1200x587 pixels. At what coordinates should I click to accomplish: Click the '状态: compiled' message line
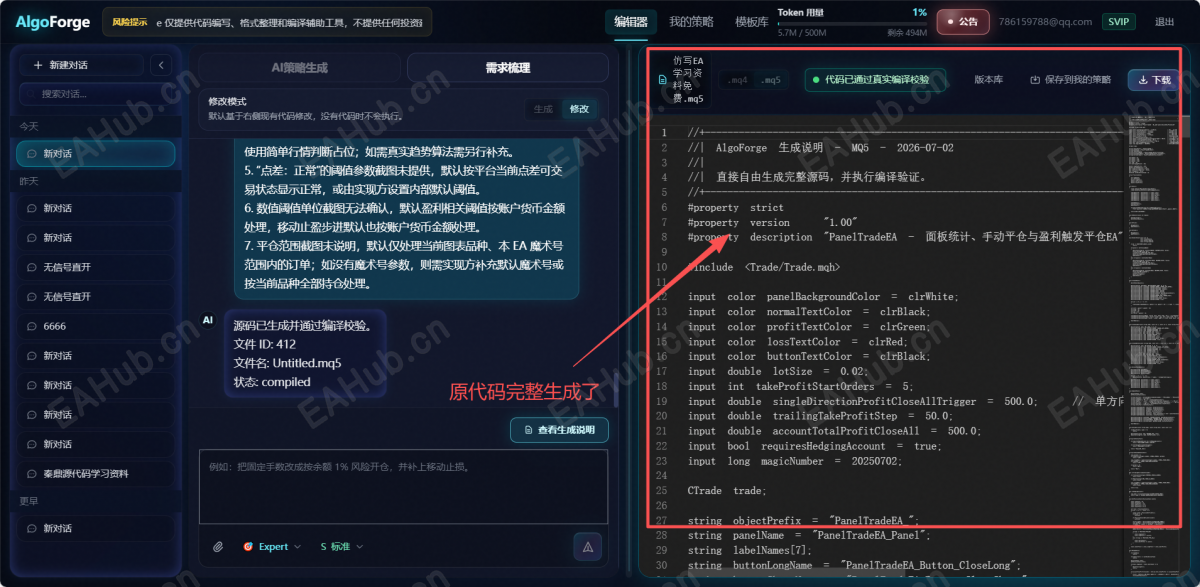(272, 382)
